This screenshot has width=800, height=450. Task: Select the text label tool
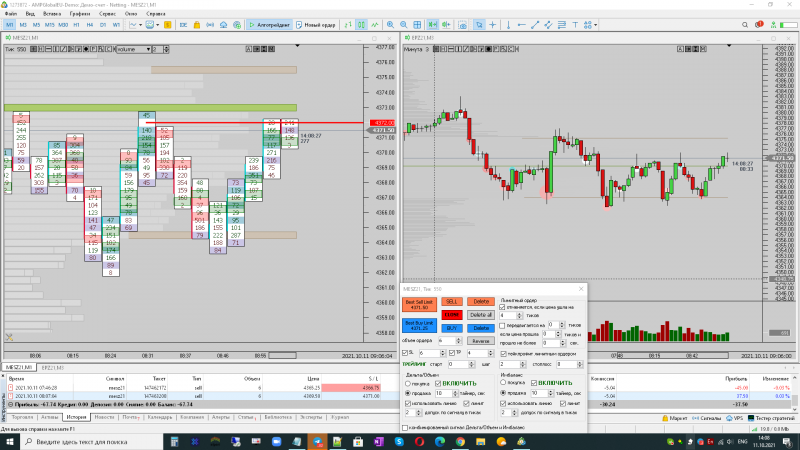[575, 24]
